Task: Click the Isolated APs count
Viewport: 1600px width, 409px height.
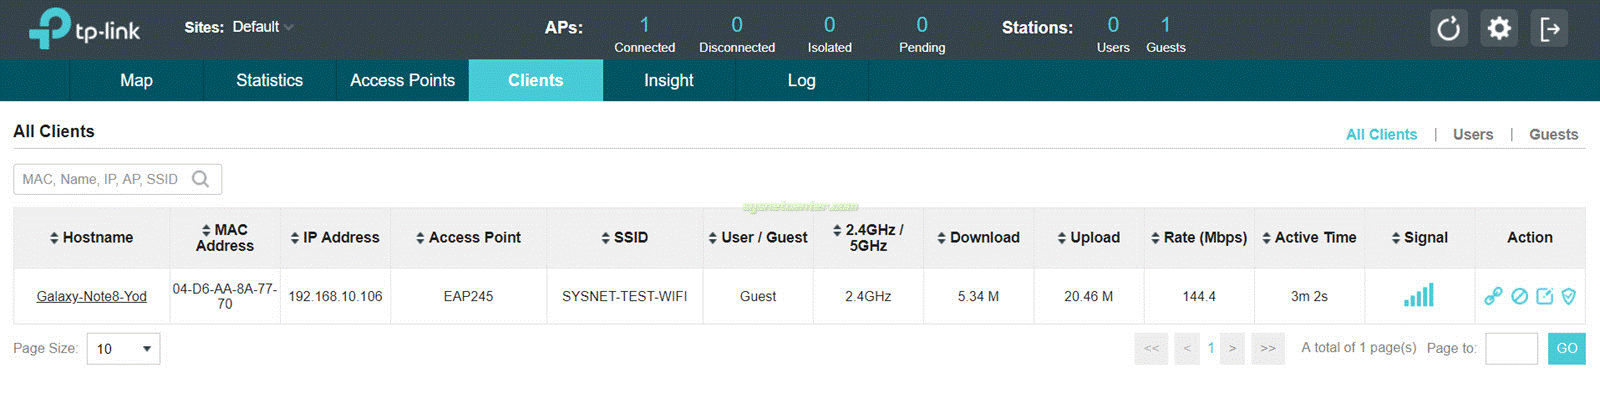Action: (829, 24)
